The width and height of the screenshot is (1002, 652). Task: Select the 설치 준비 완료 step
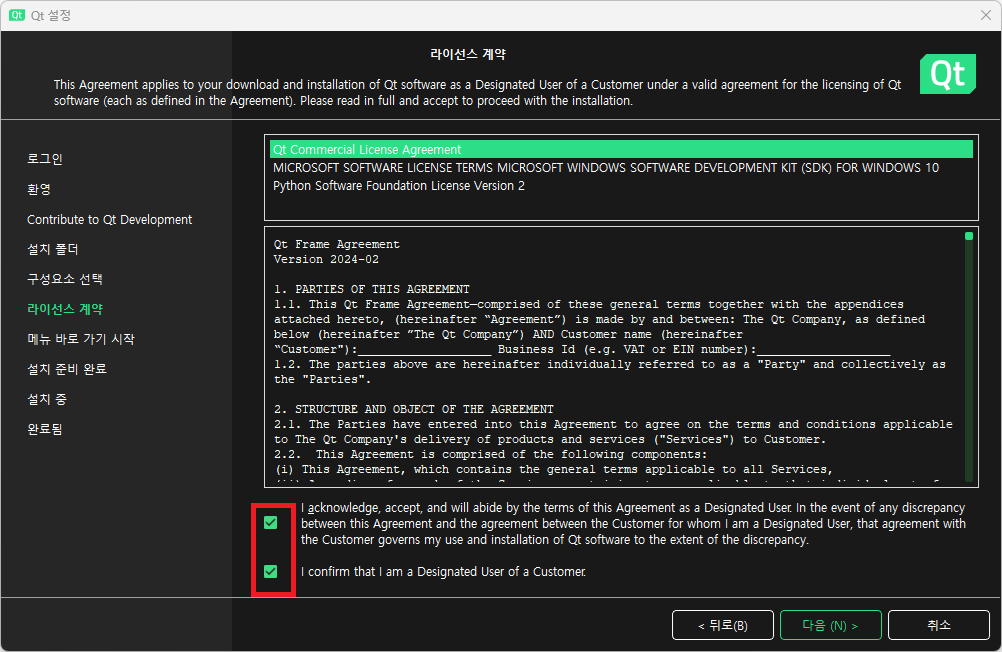pyautogui.click(x=66, y=369)
